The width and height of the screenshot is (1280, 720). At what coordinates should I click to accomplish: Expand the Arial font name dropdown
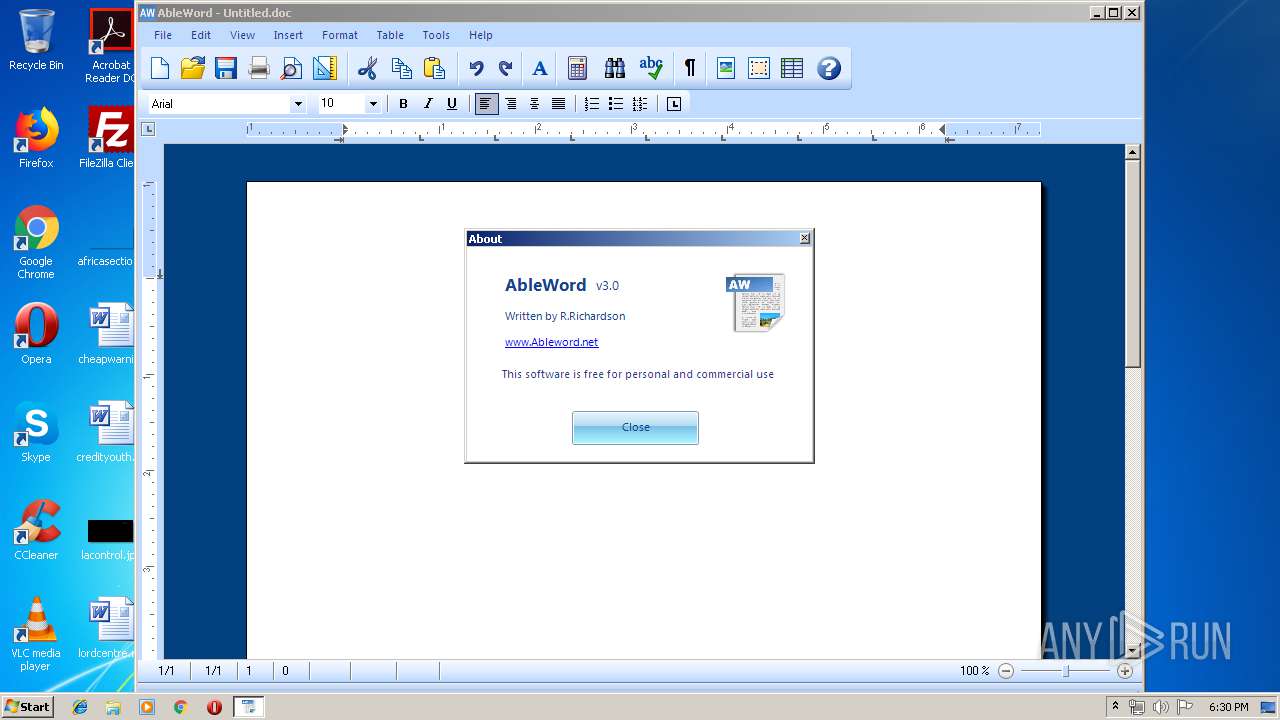click(x=297, y=104)
